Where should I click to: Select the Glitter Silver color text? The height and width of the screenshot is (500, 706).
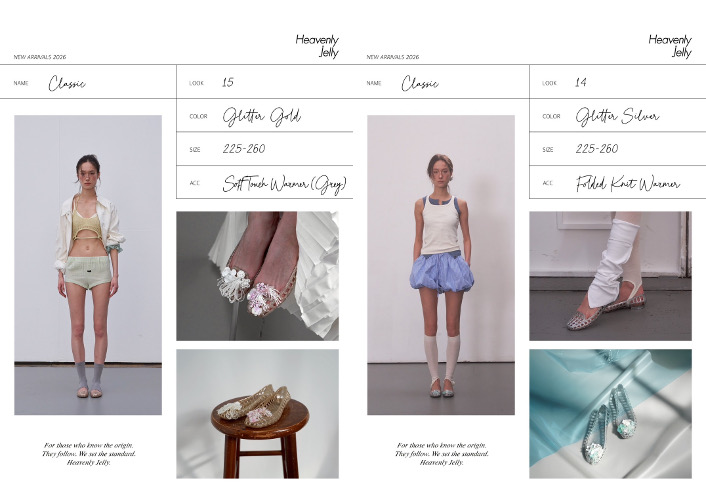(617, 116)
